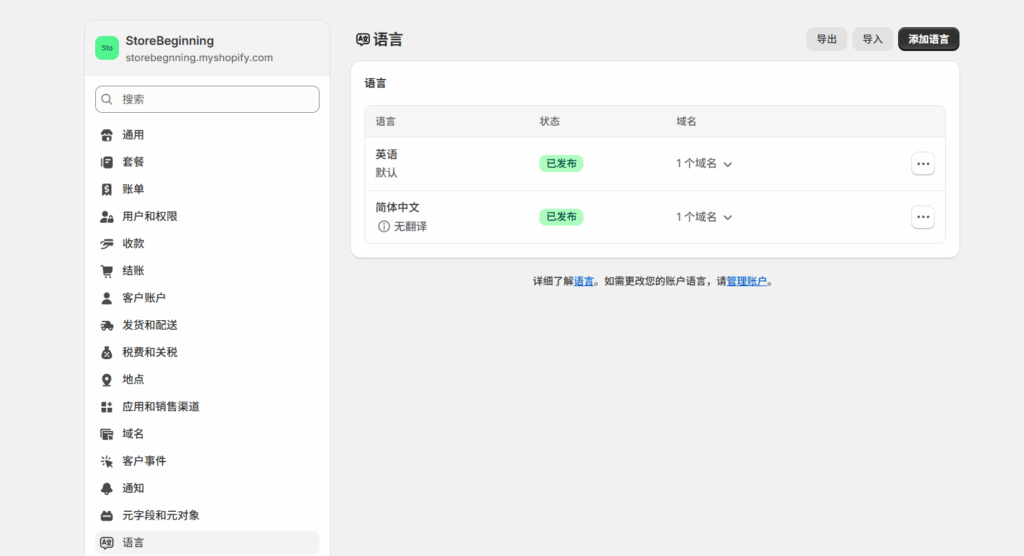Click the 结账 shopping cart icon
Image resolution: width=1024 pixels, height=556 pixels.
pyautogui.click(x=107, y=271)
